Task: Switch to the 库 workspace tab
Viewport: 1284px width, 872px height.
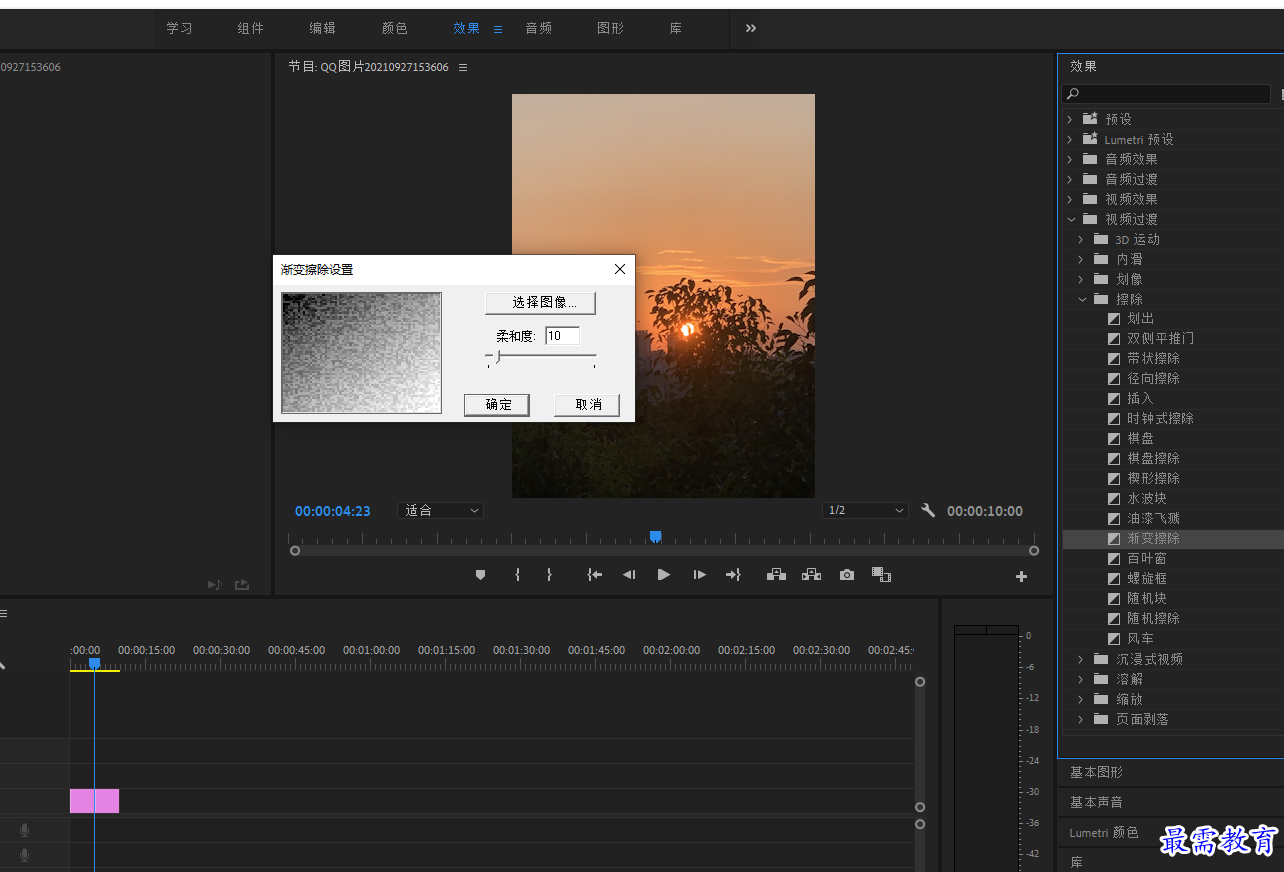Action: click(676, 28)
